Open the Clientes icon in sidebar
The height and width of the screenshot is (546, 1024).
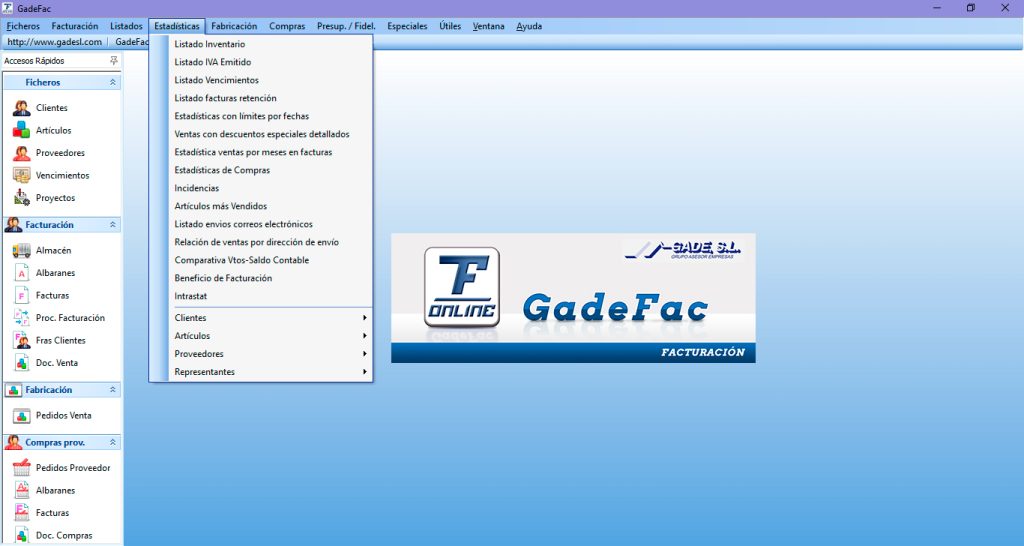click(22, 108)
